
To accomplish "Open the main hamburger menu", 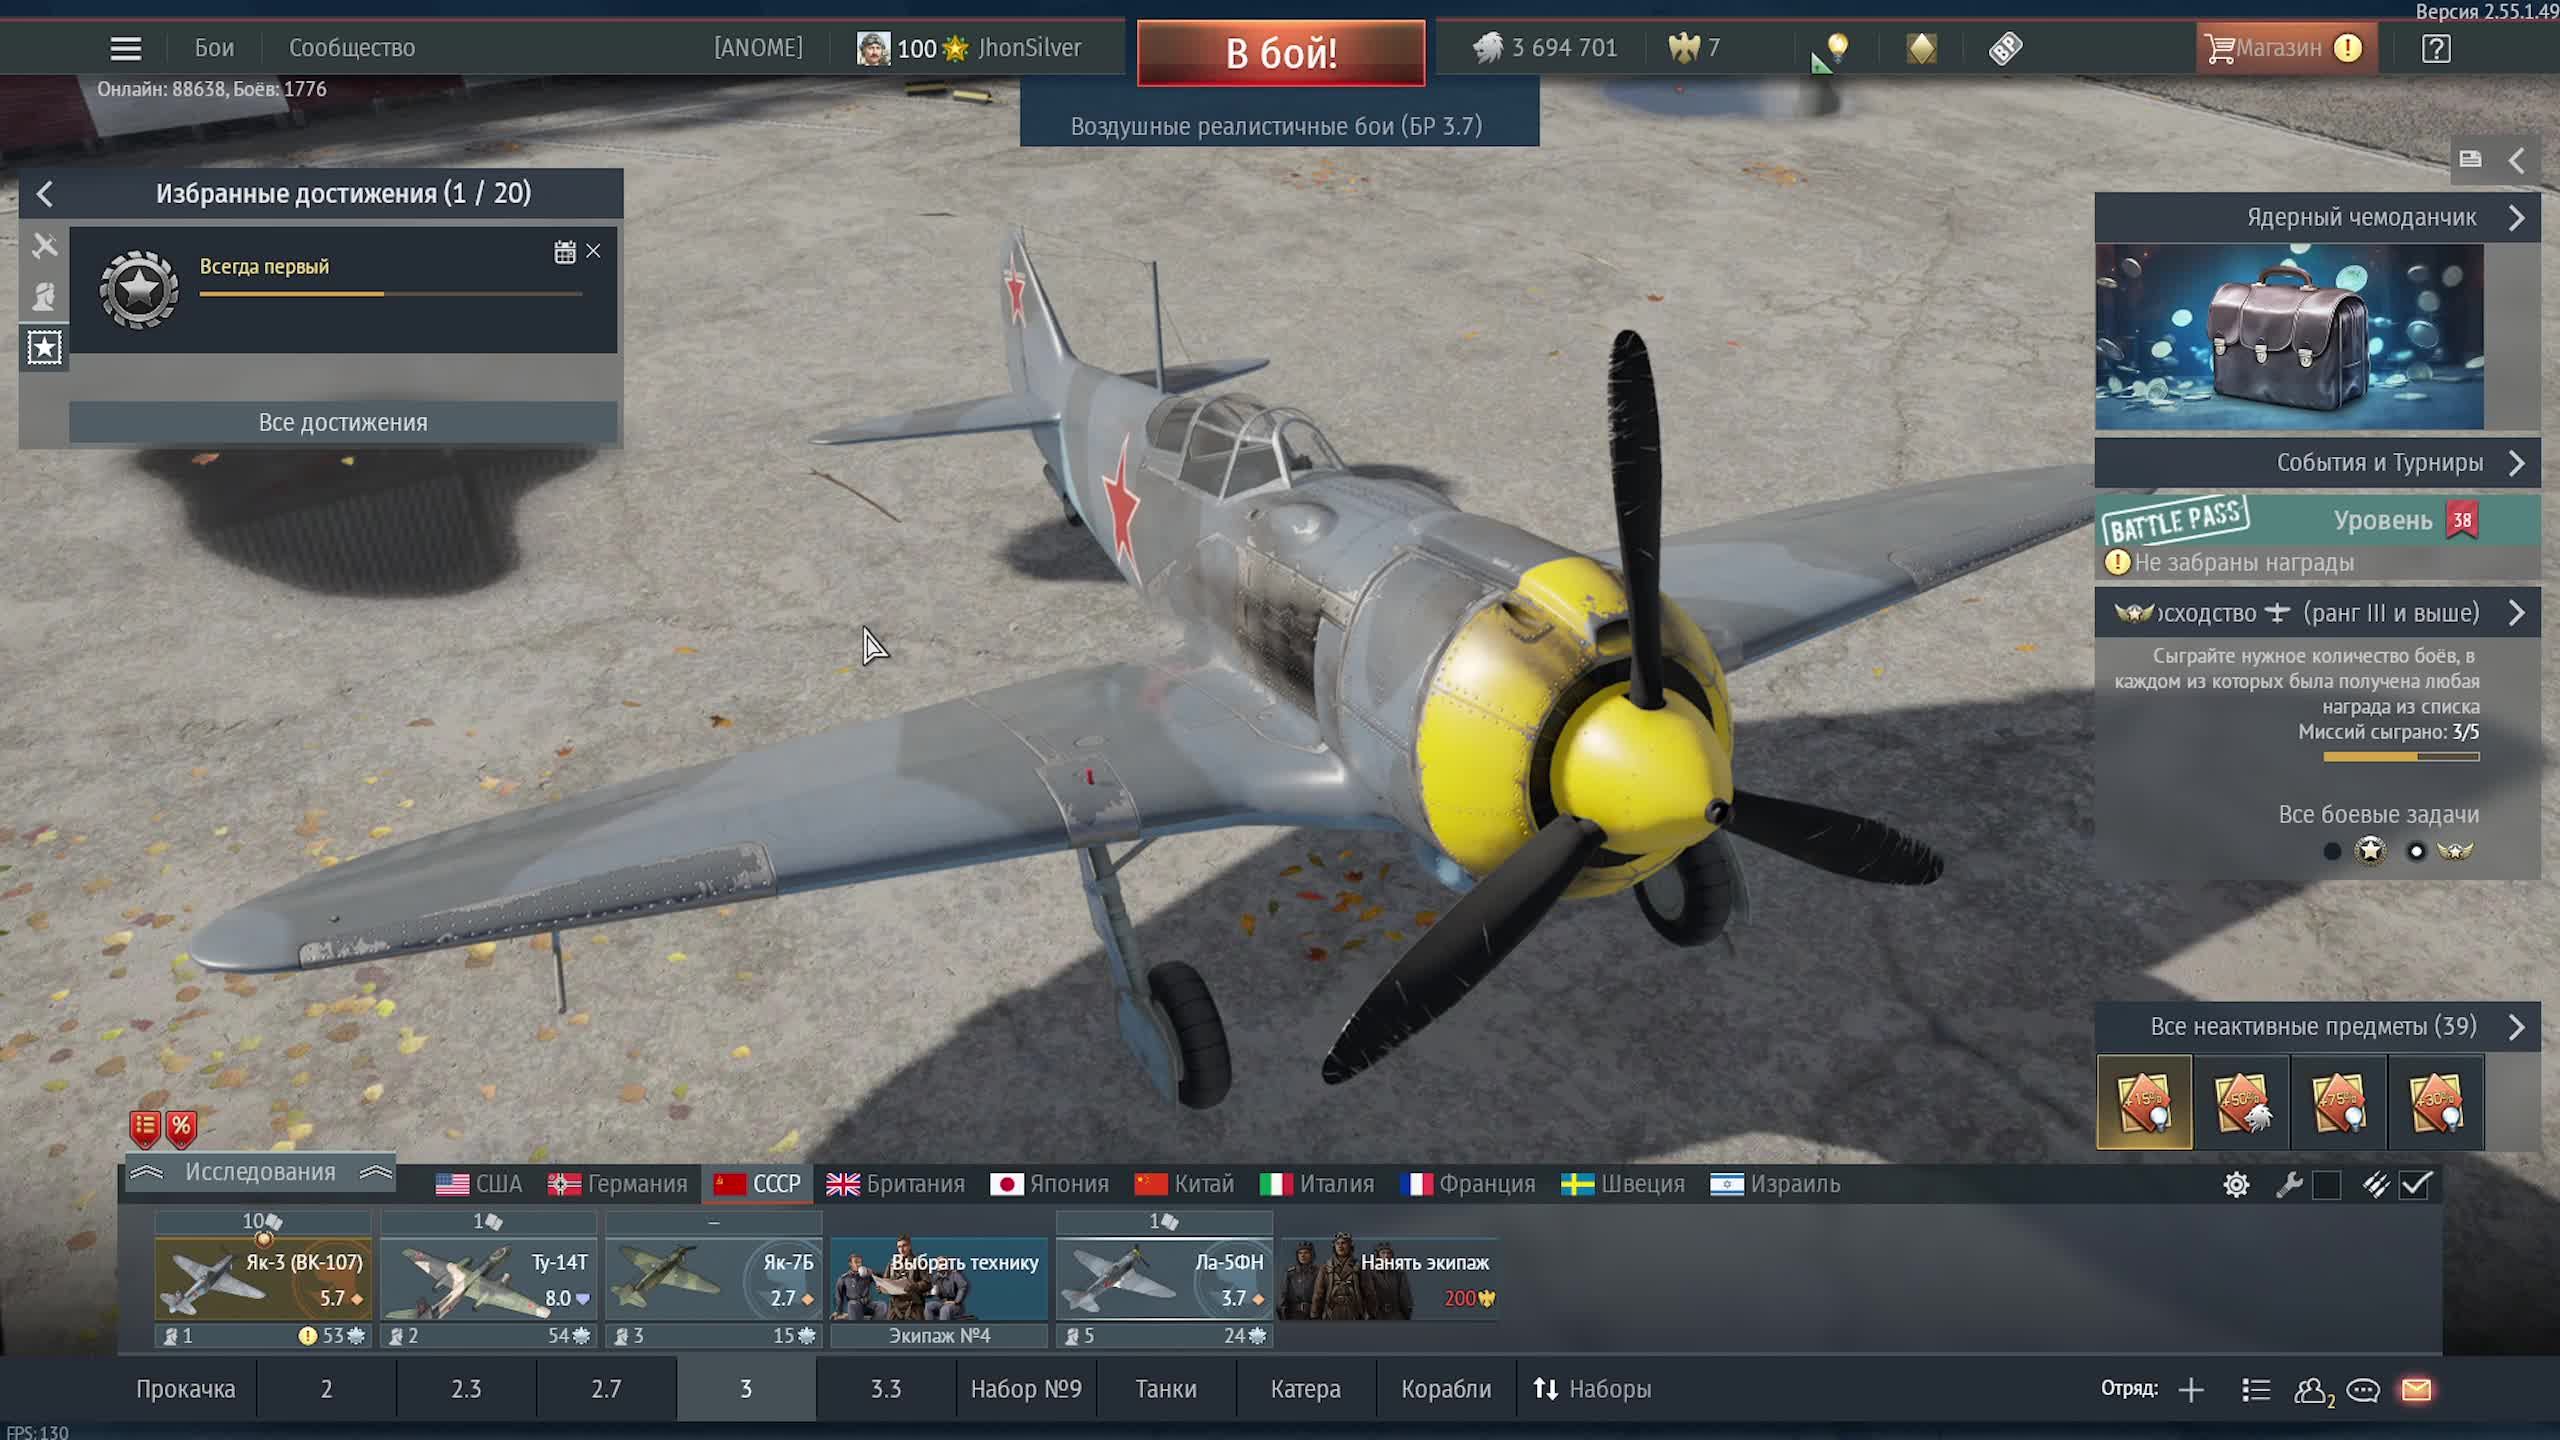I will point(125,48).
